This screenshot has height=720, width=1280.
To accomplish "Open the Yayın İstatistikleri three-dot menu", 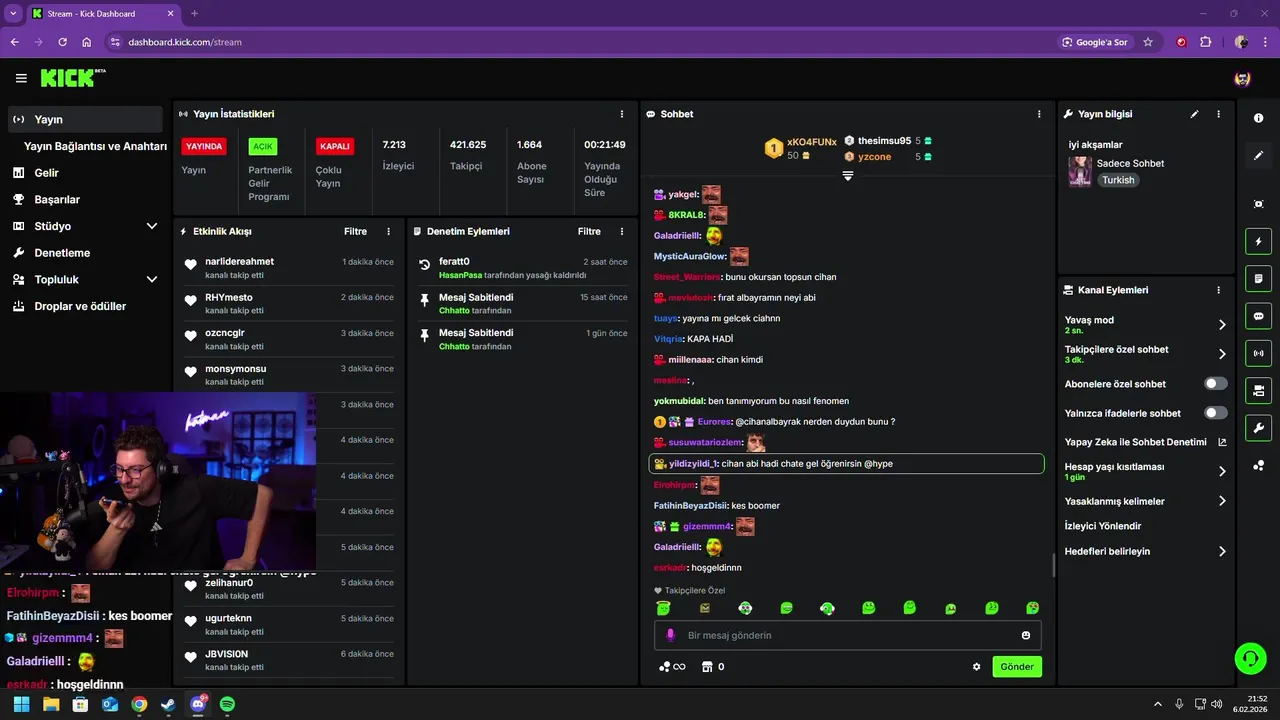I will (x=622, y=114).
